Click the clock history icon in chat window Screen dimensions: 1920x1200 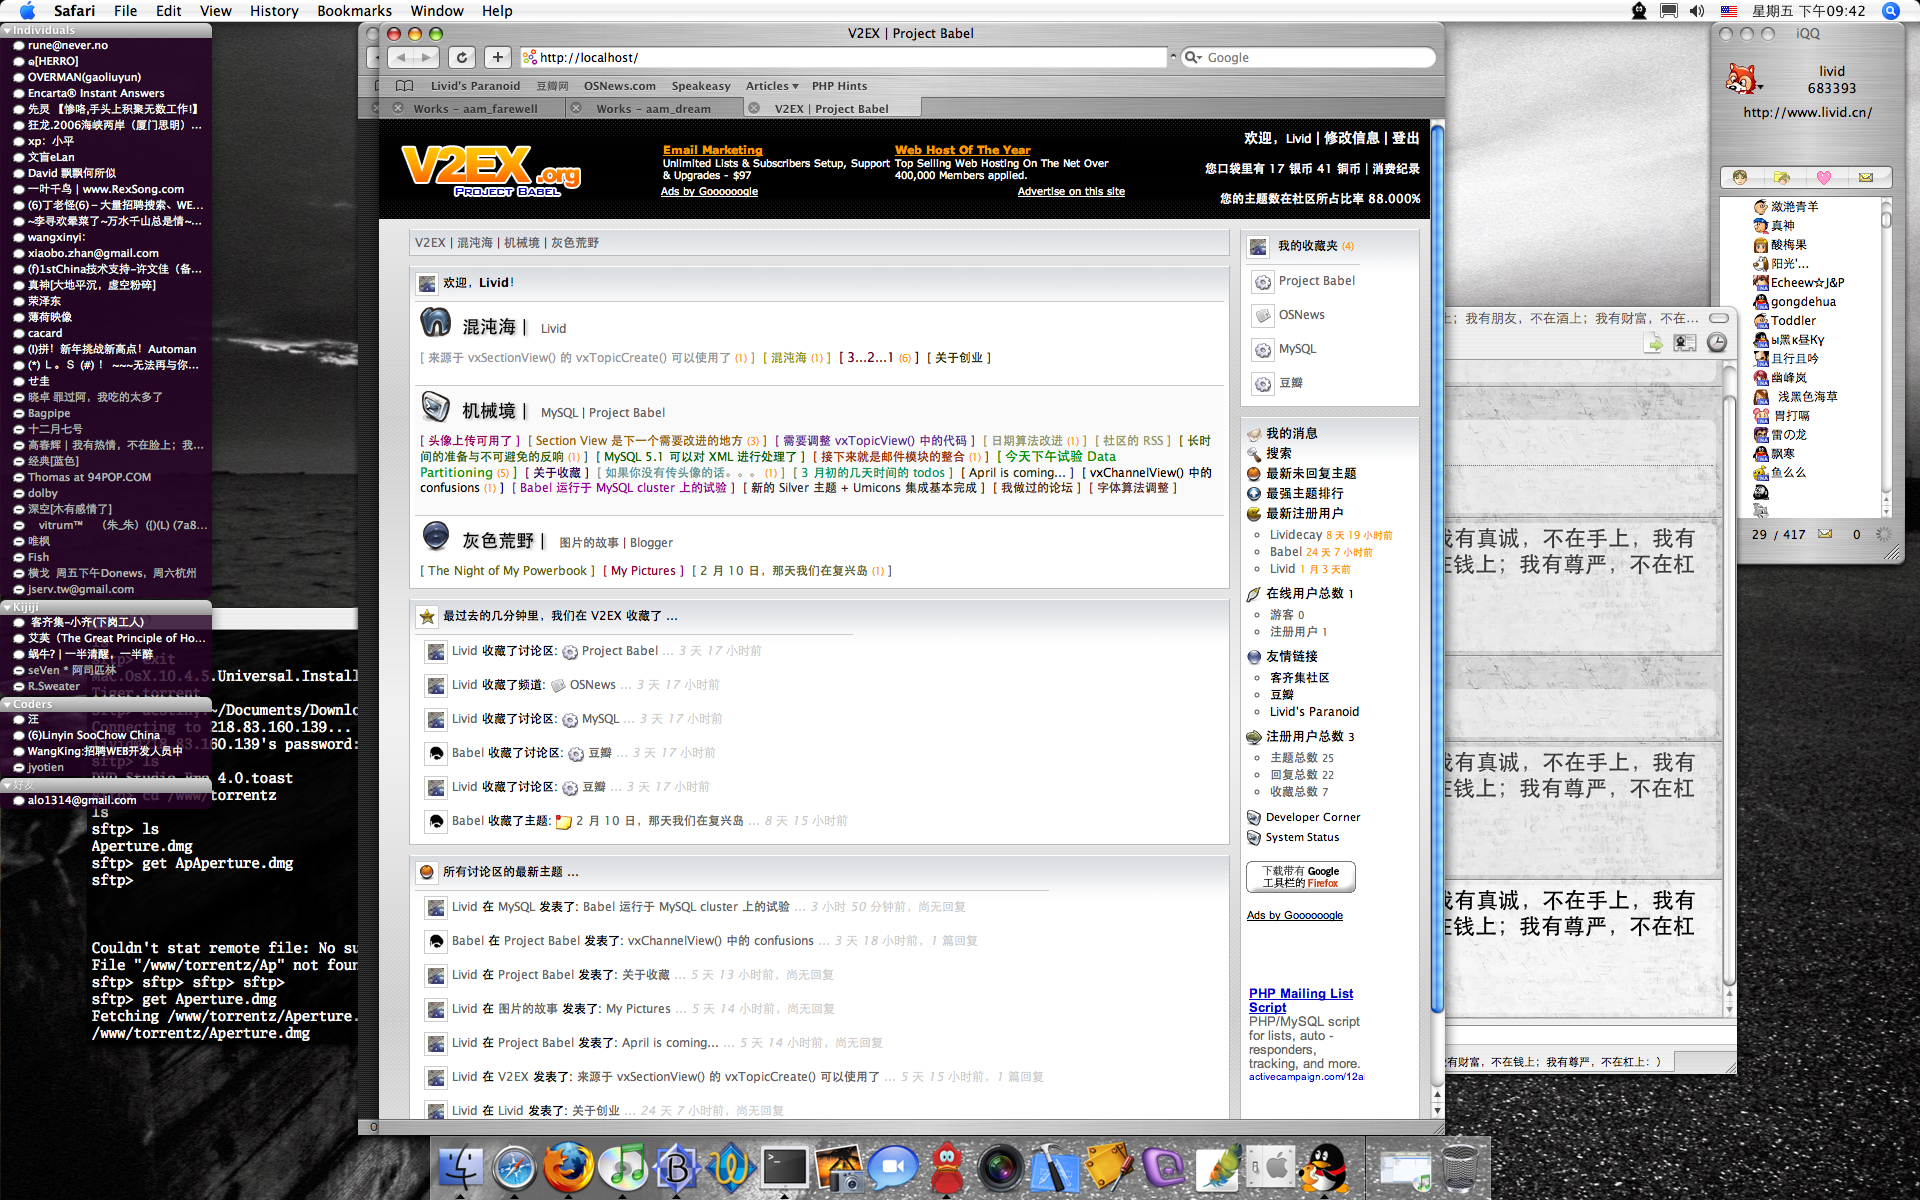coord(1716,343)
